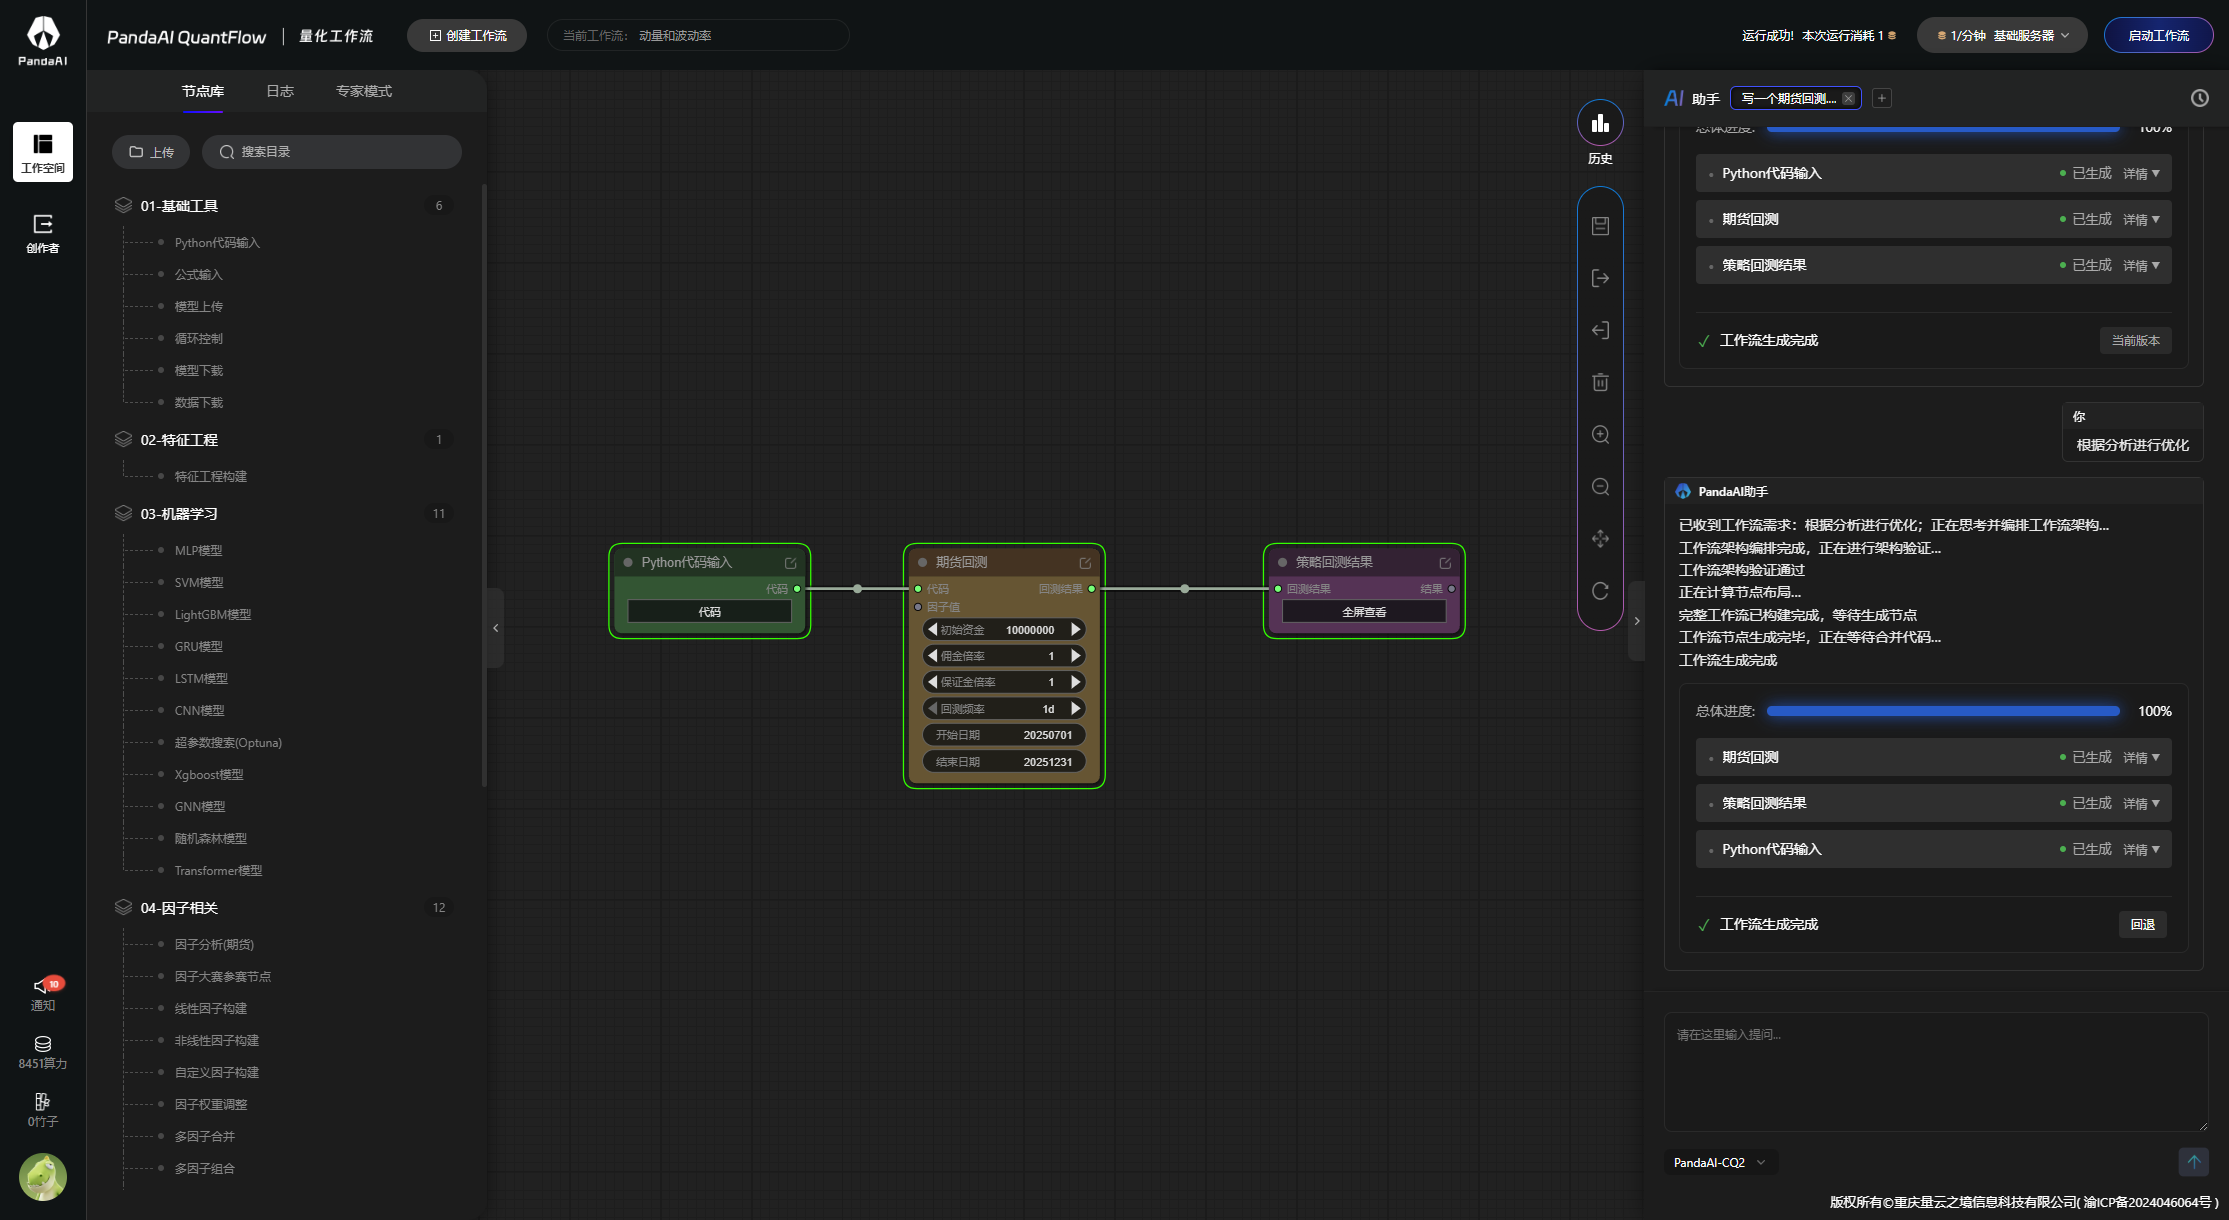Decrease 保证金倍率 with left arrow
Screen dimensions: 2229x1220
[x=933, y=682]
